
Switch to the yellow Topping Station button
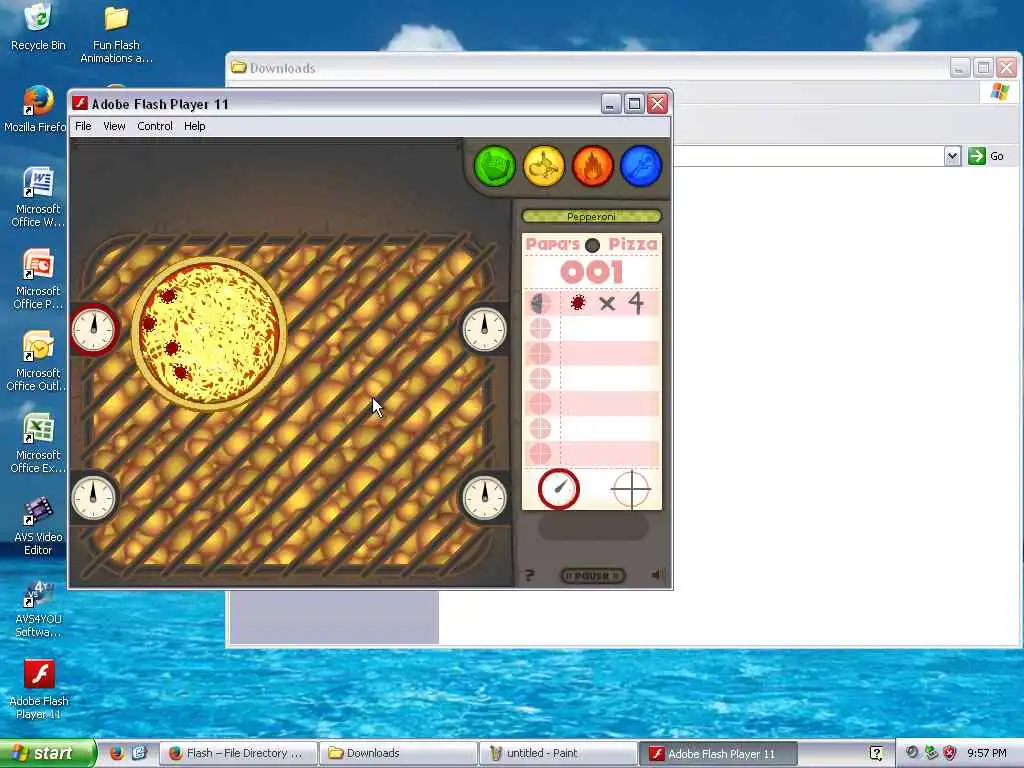543,166
